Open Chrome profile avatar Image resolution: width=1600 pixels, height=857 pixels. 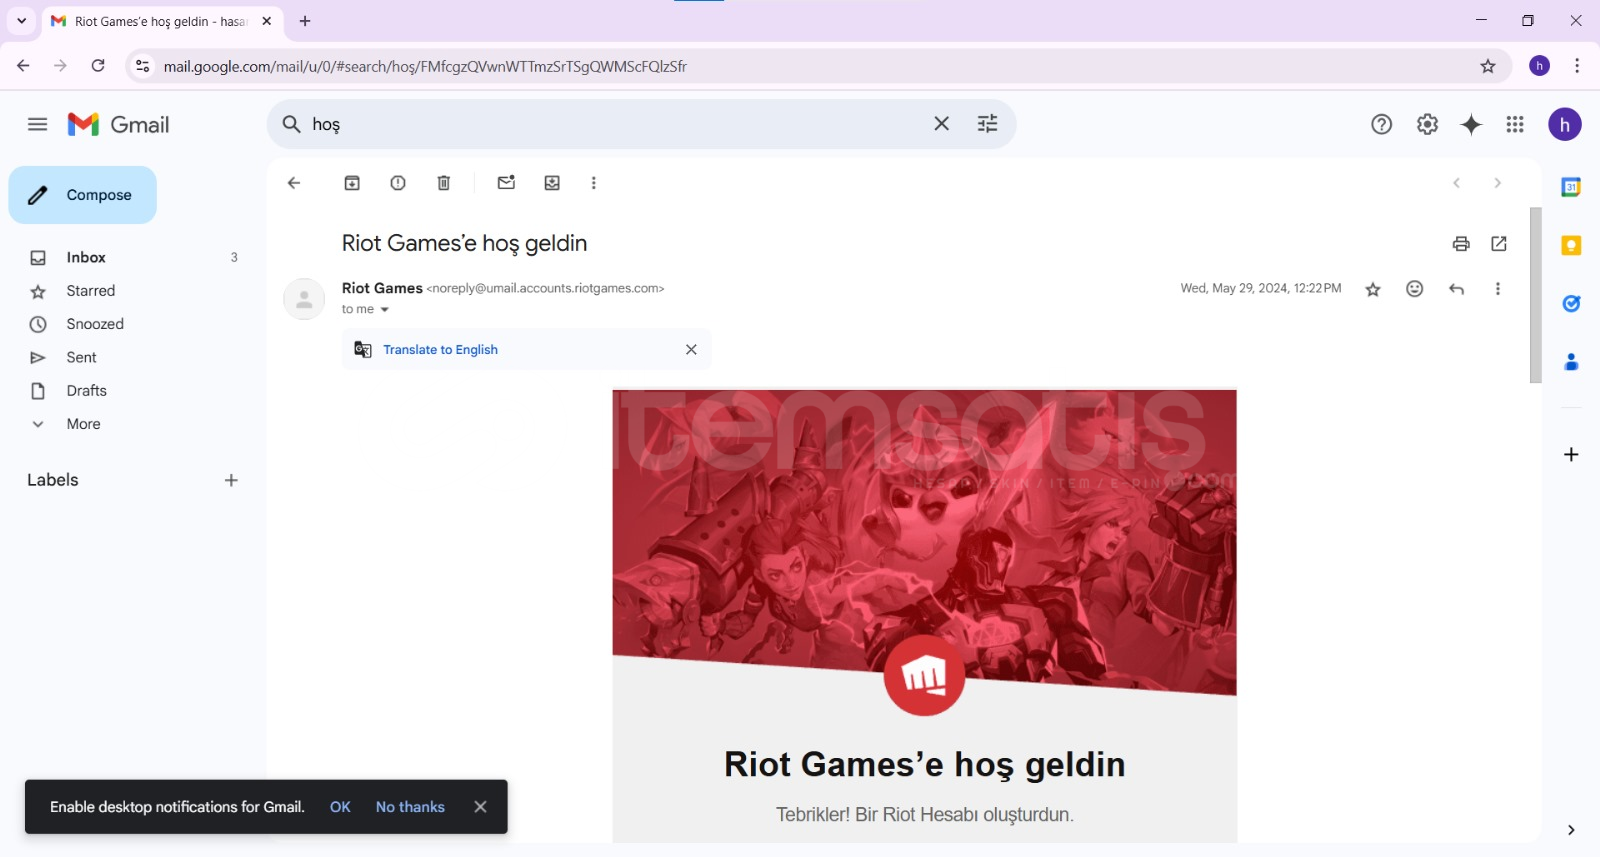tap(1539, 66)
